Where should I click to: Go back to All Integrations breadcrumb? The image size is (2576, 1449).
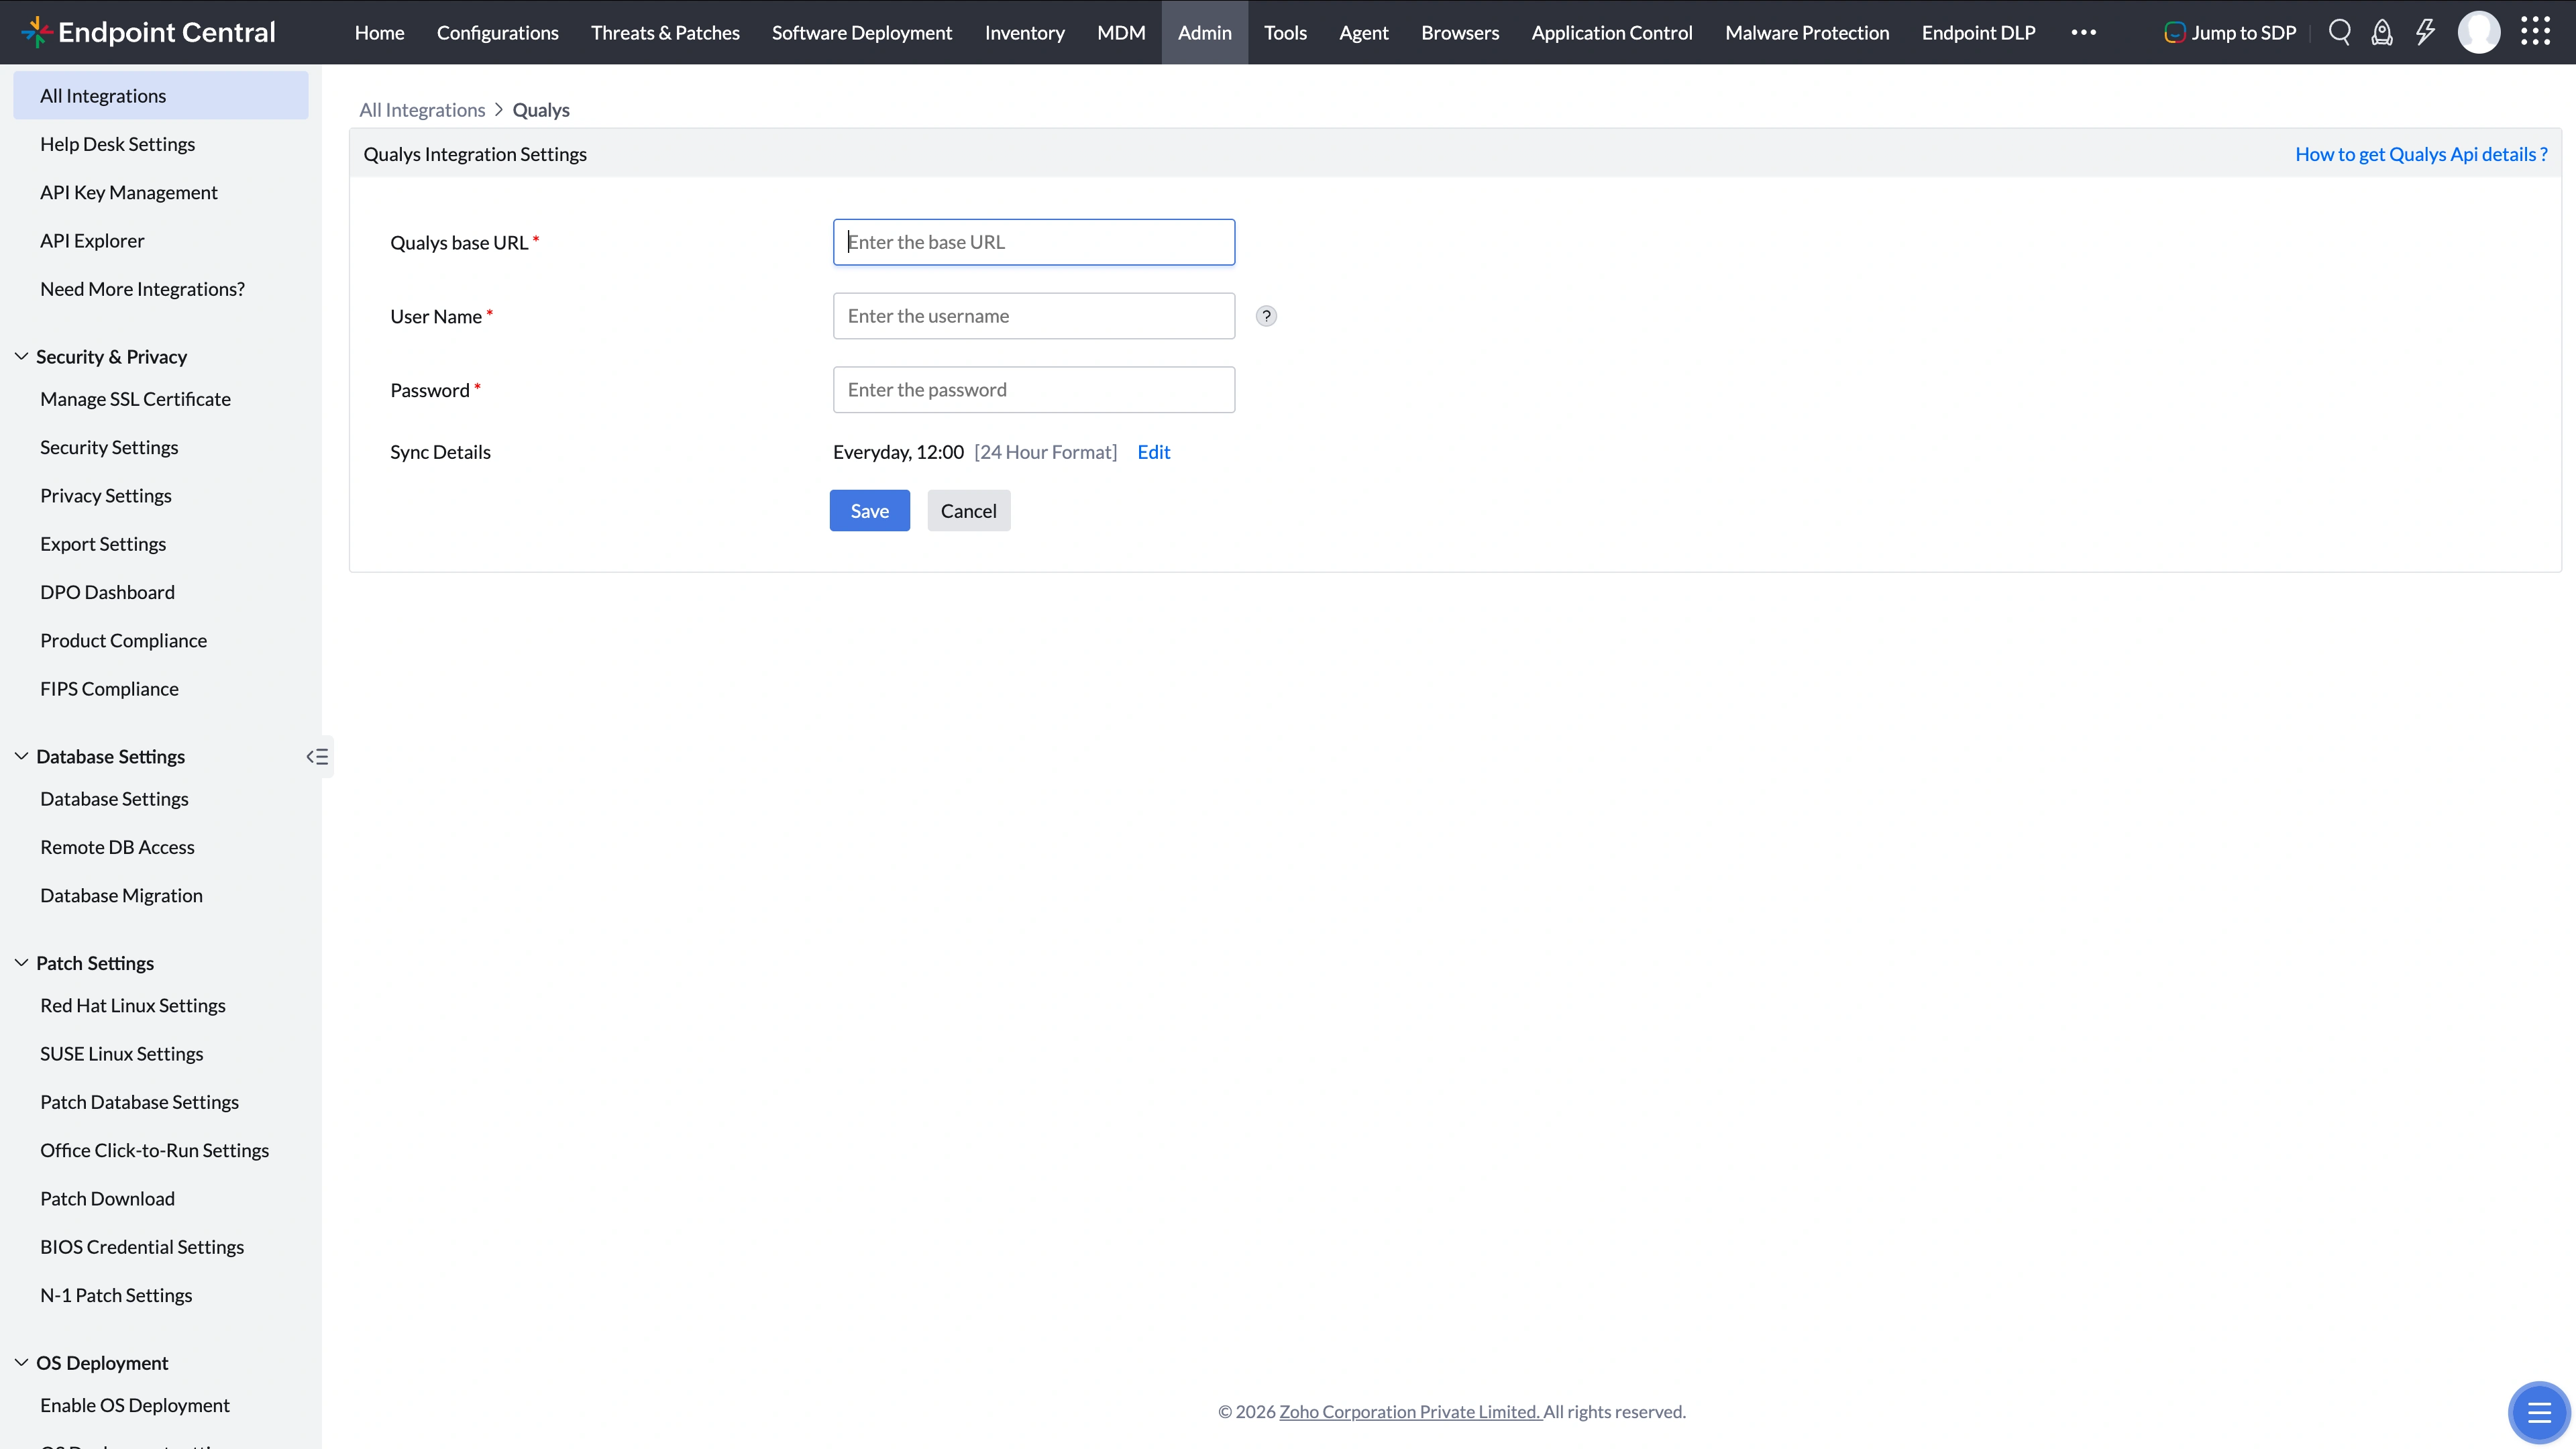[422, 110]
